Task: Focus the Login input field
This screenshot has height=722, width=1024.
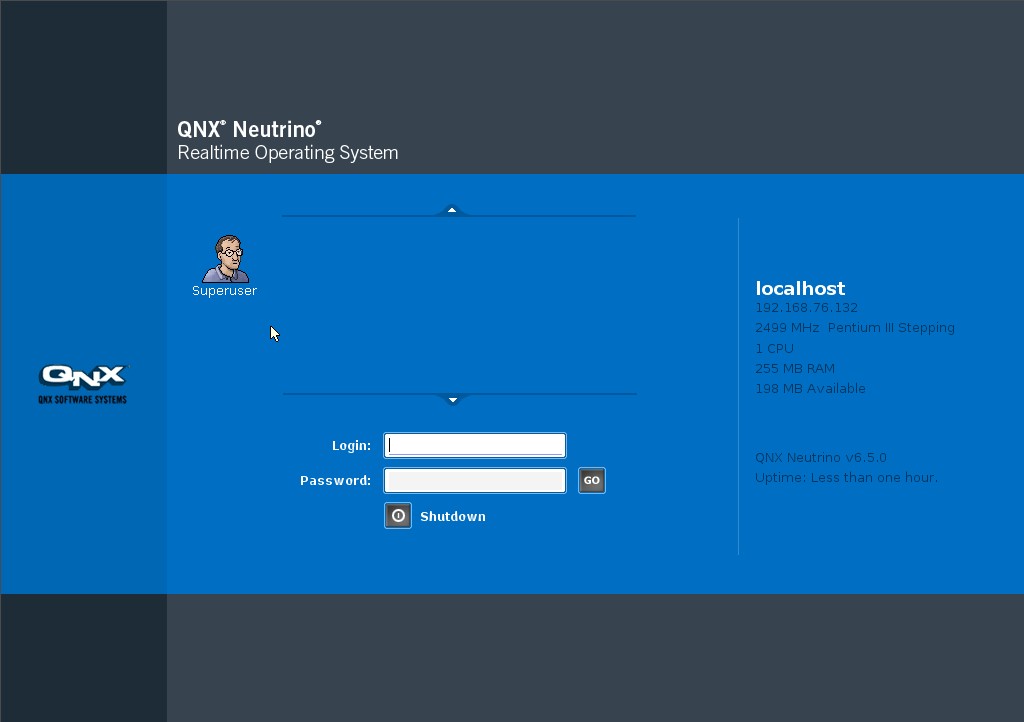Action: (475, 445)
